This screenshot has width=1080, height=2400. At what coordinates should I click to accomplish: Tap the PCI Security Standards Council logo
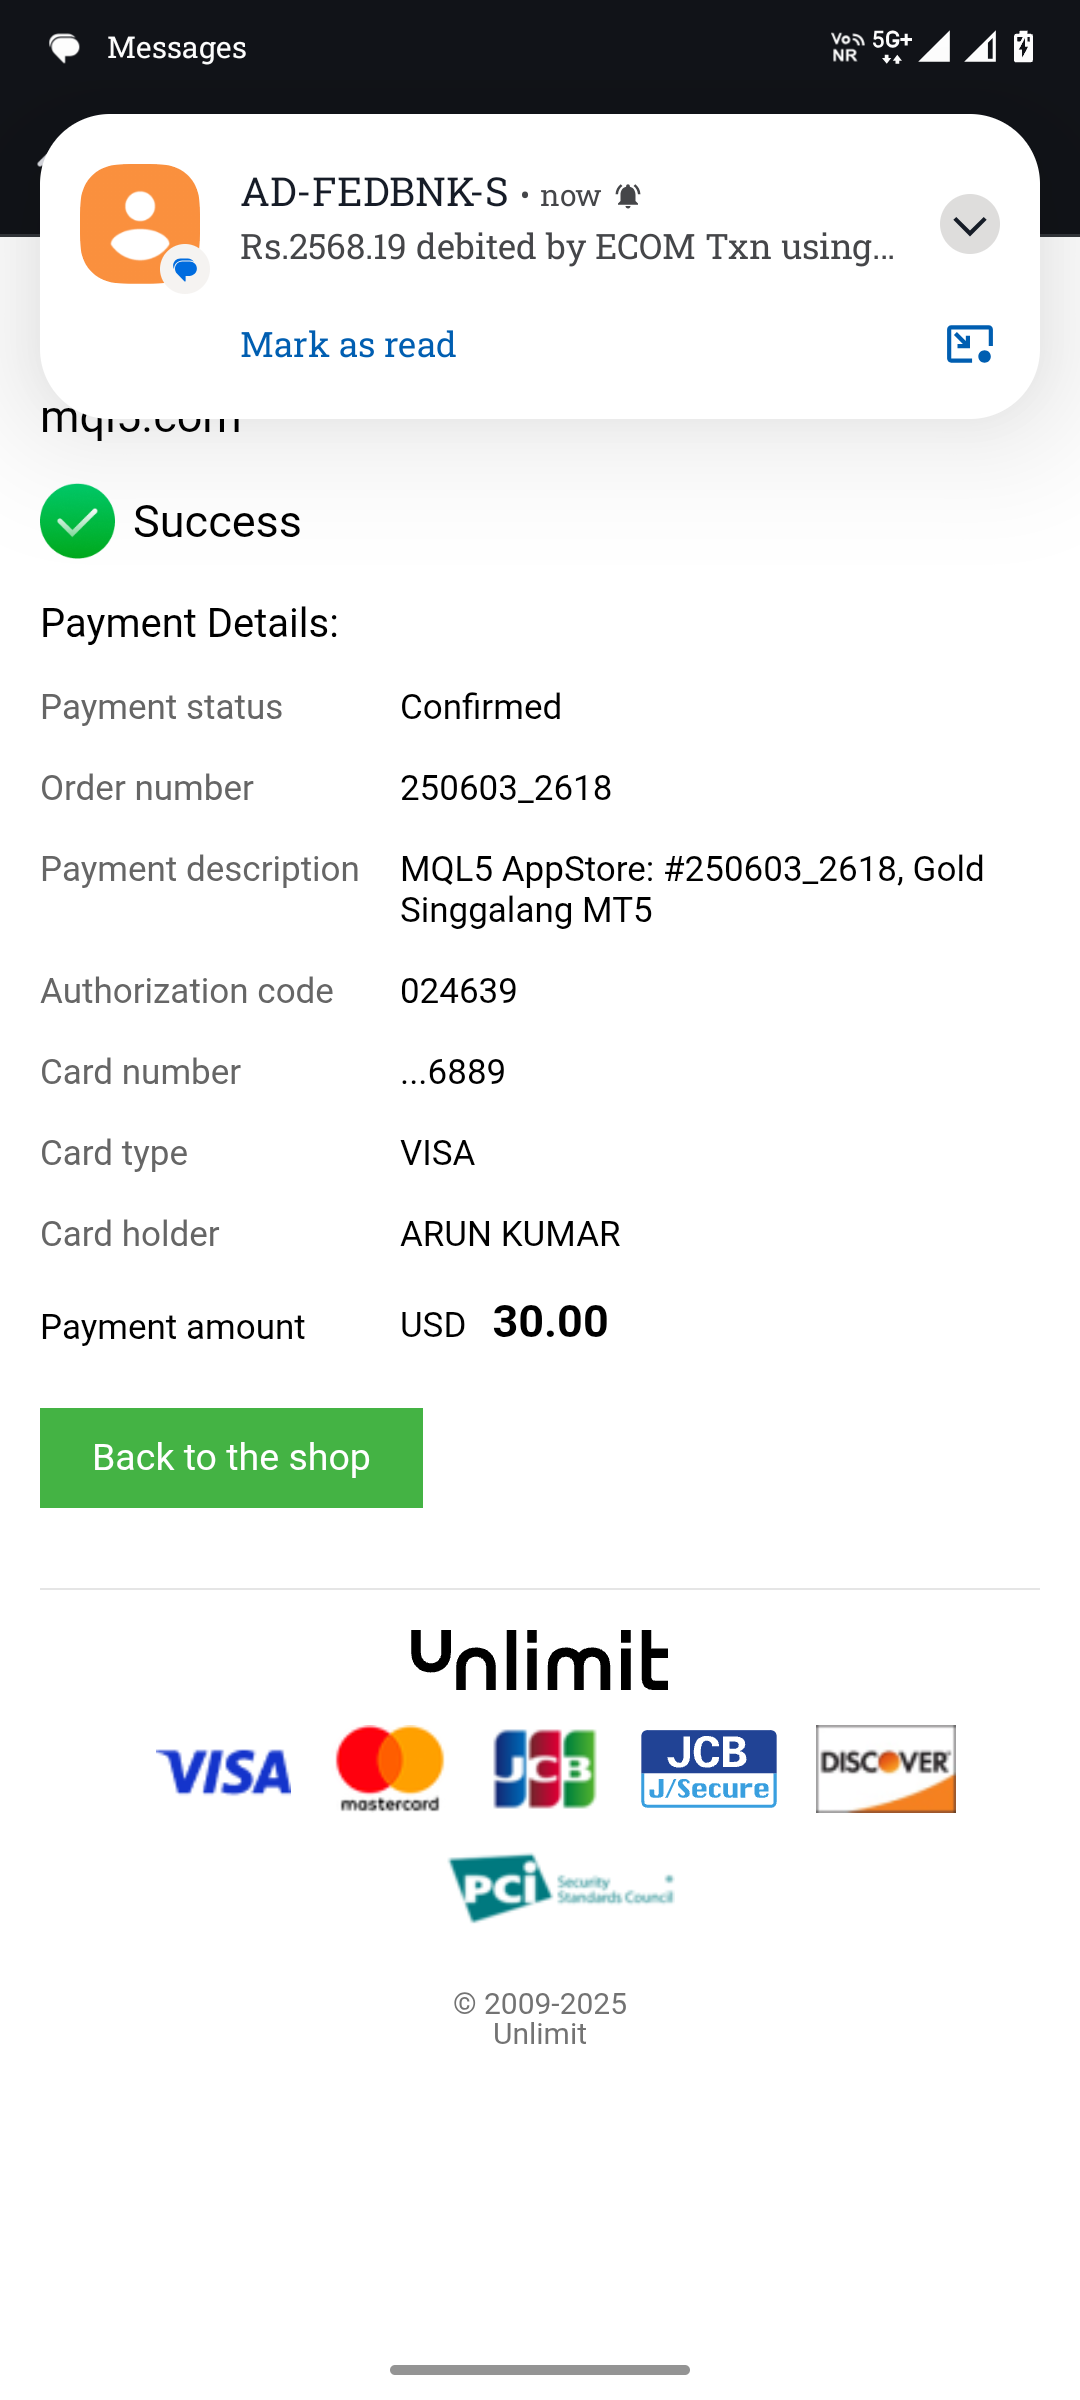tap(561, 1888)
